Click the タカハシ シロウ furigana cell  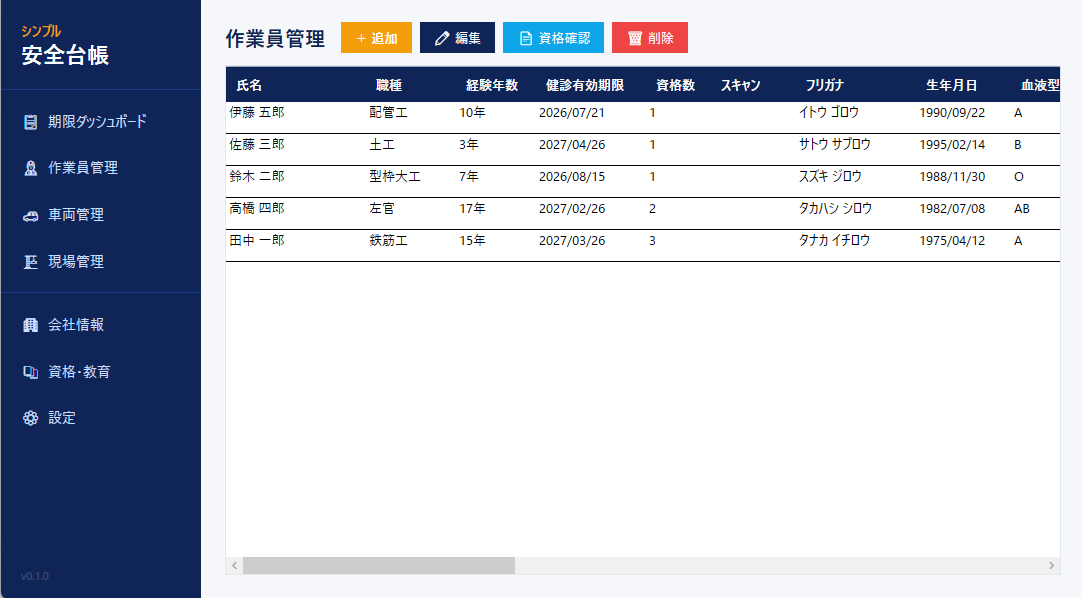point(836,208)
